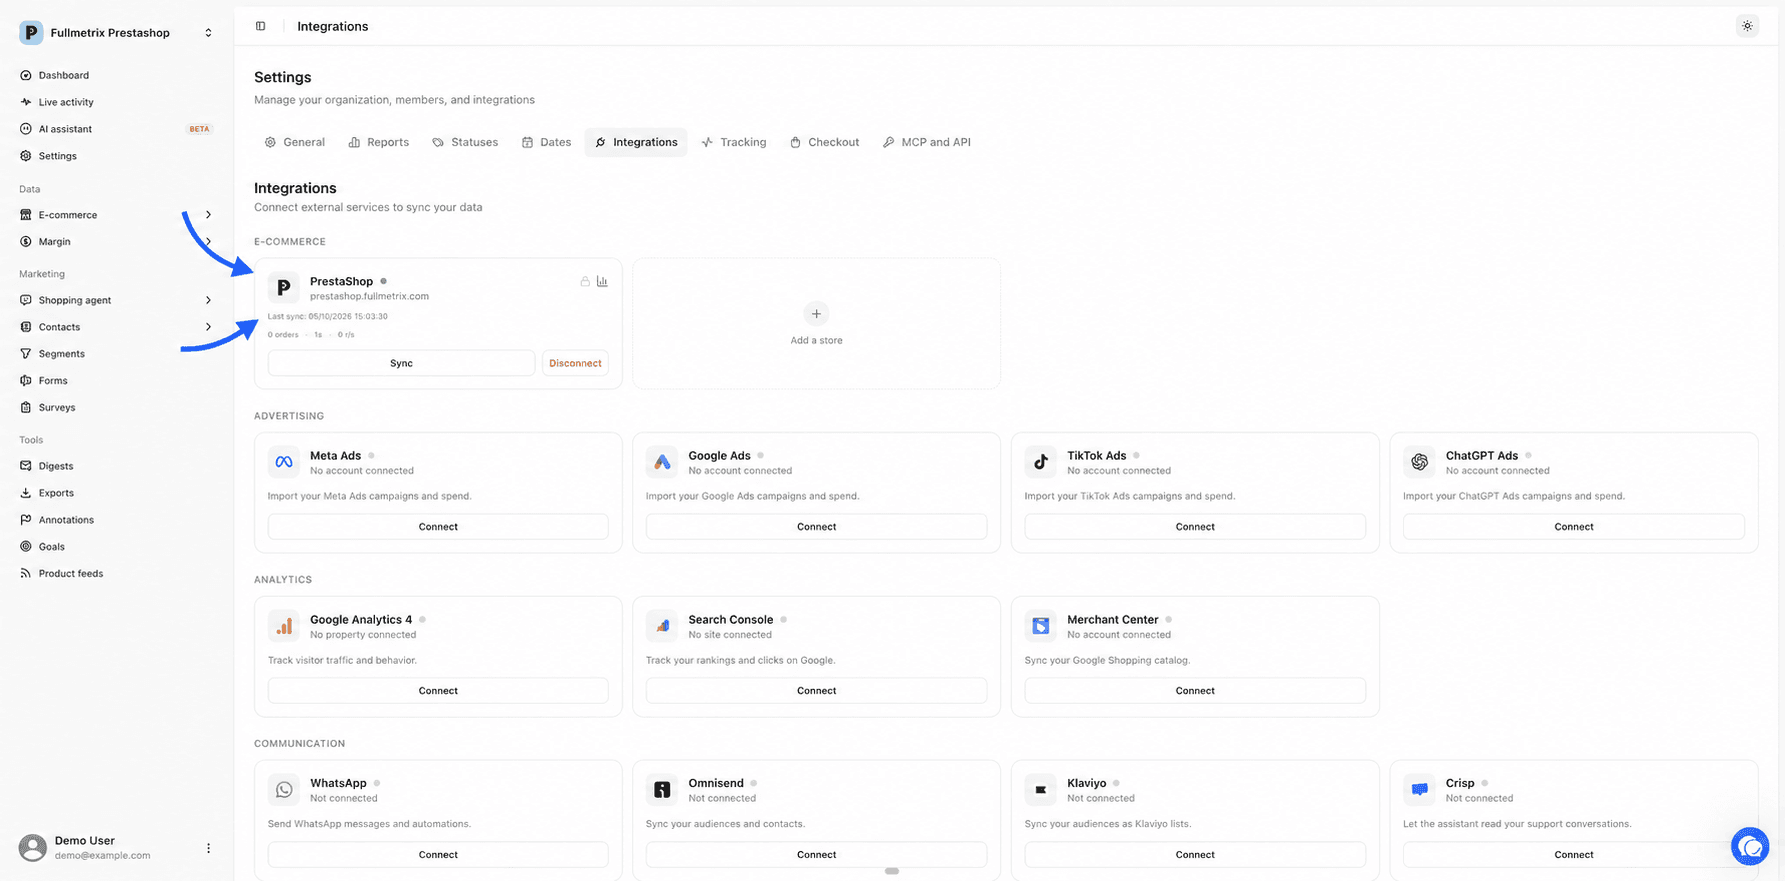This screenshot has height=881, width=1785.
Task: Click the Google Ads logo icon
Action: tap(662, 462)
